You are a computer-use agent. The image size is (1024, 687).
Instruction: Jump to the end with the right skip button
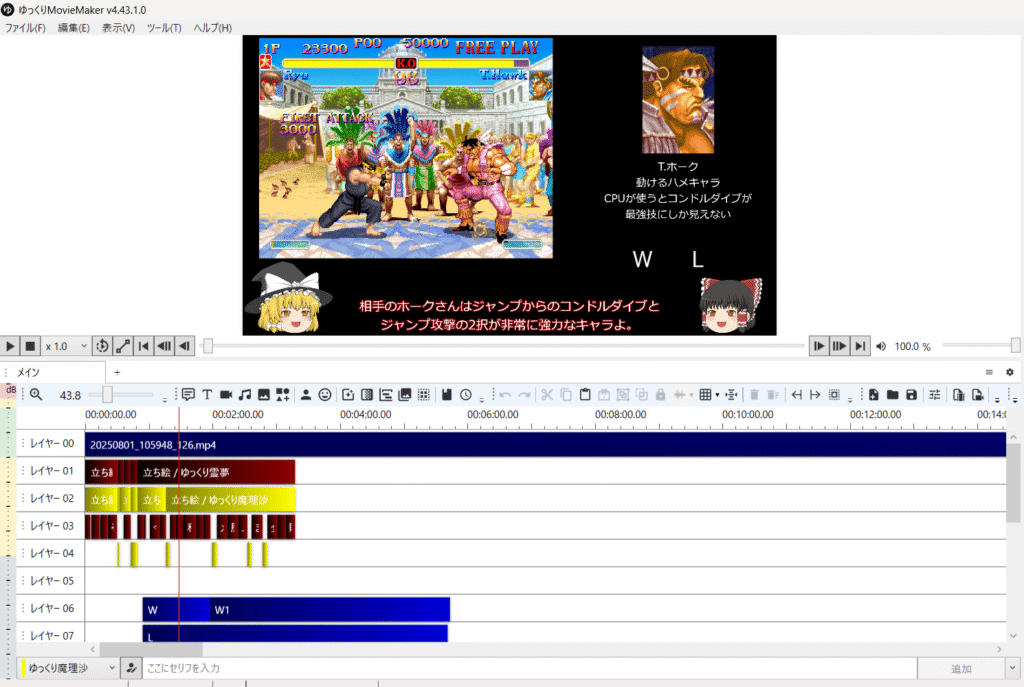(861, 346)
